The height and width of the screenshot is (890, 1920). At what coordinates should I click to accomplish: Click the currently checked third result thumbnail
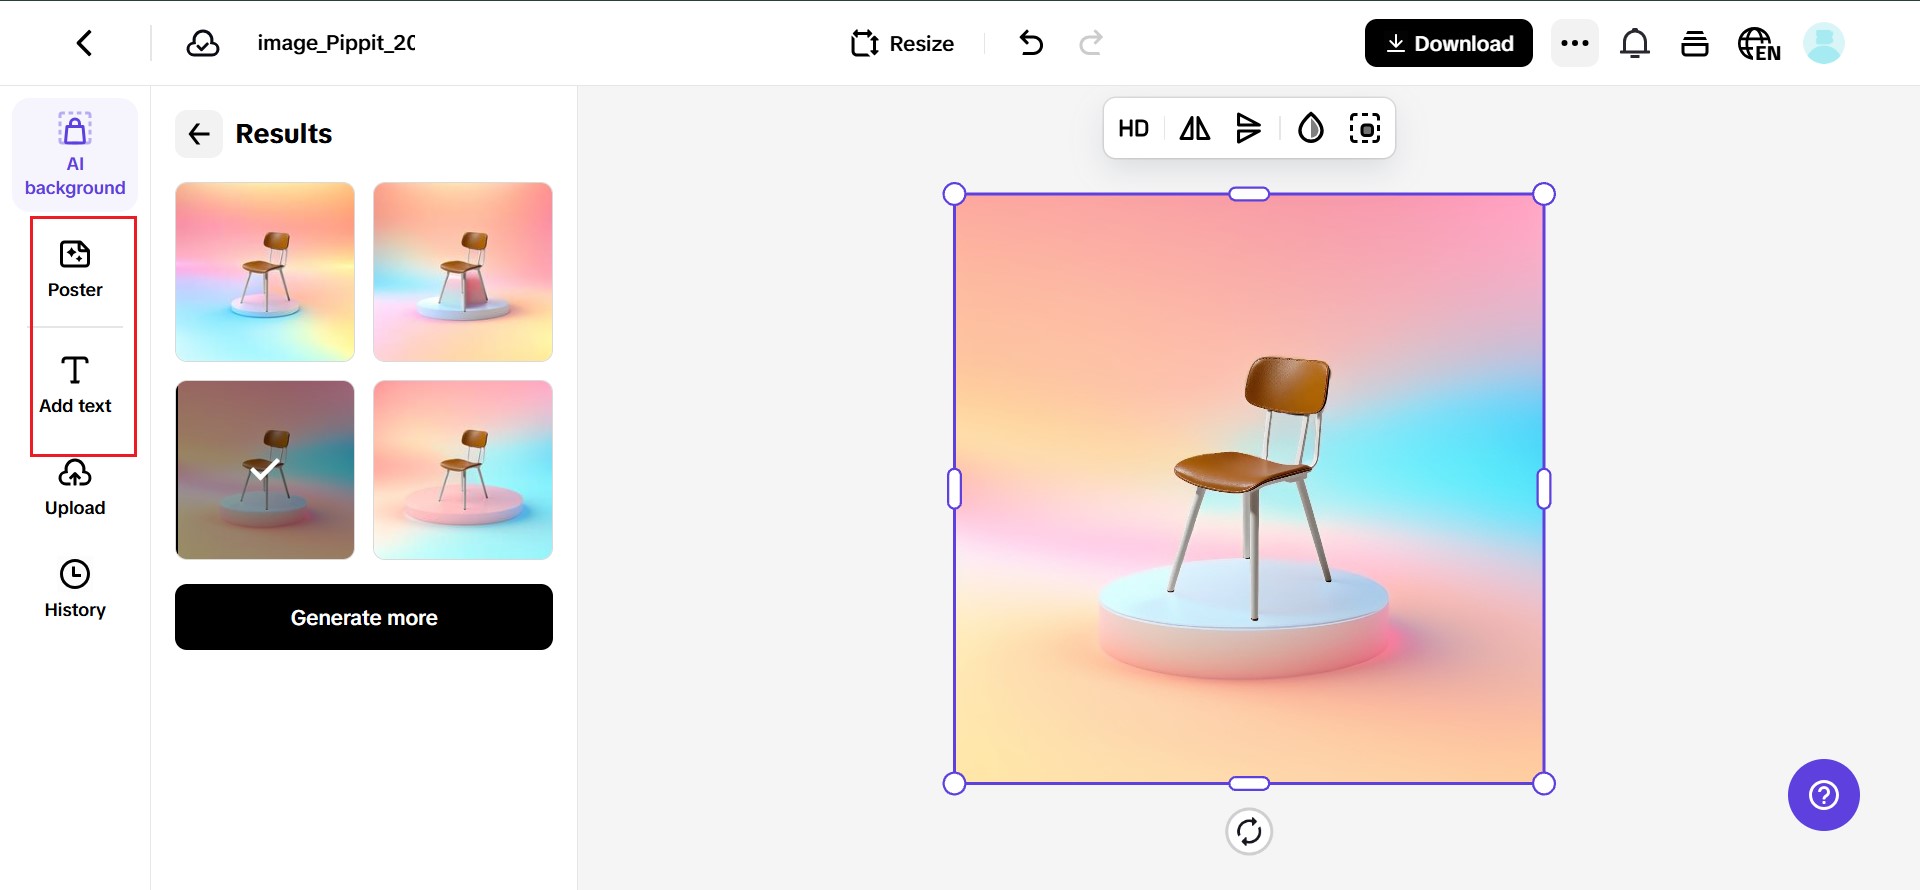(265, 470)
